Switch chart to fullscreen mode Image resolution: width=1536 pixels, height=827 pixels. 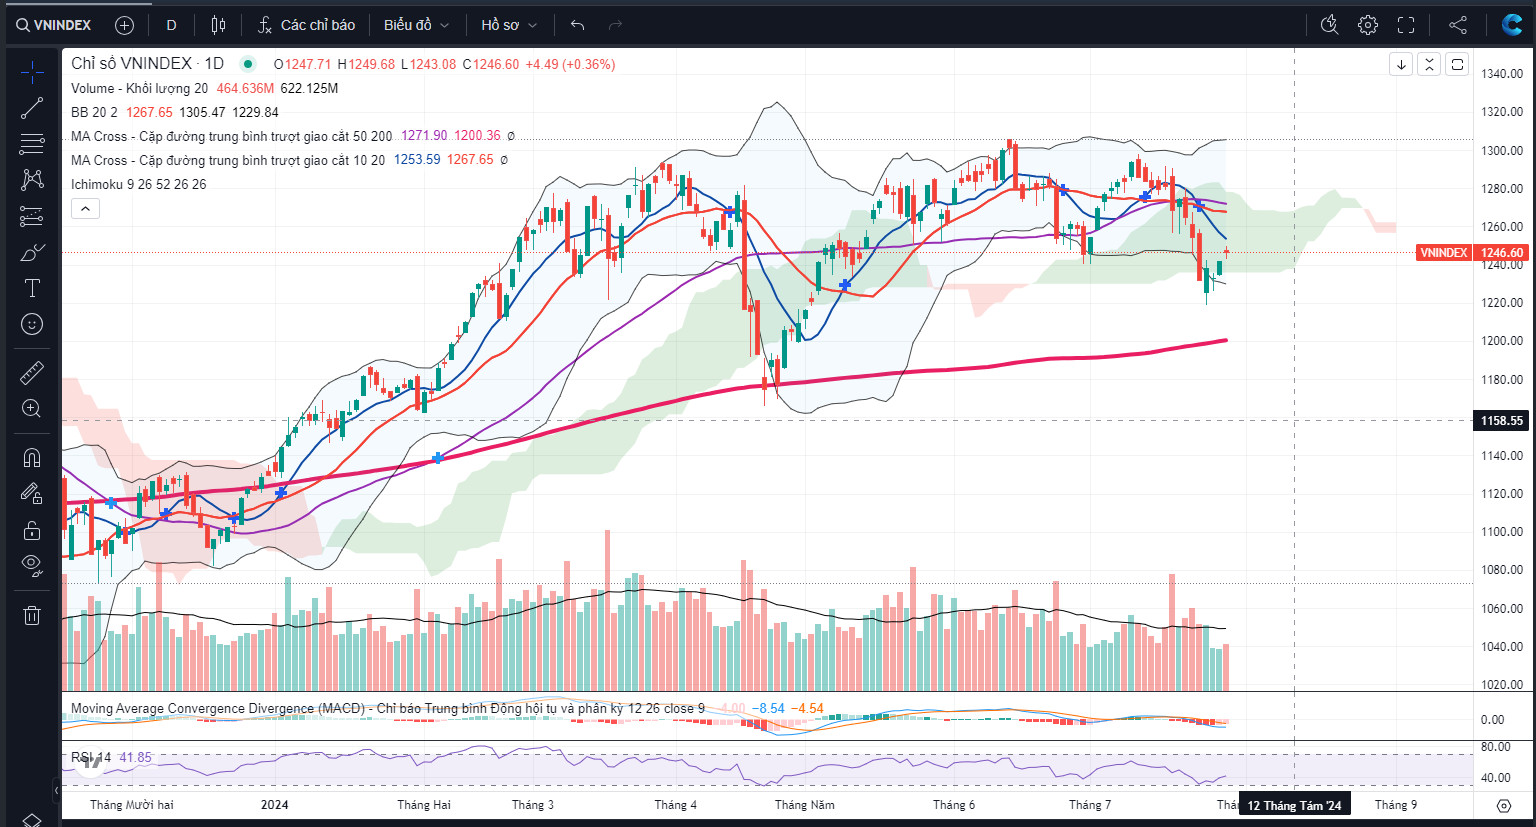[x=1406, y=25]
